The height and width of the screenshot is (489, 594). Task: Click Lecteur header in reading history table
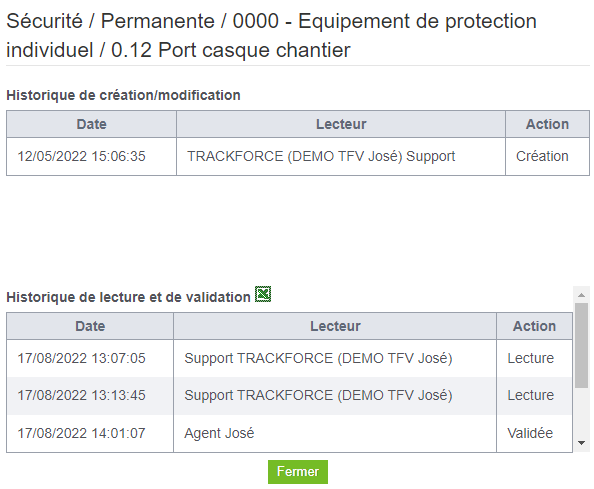(335, 326)
